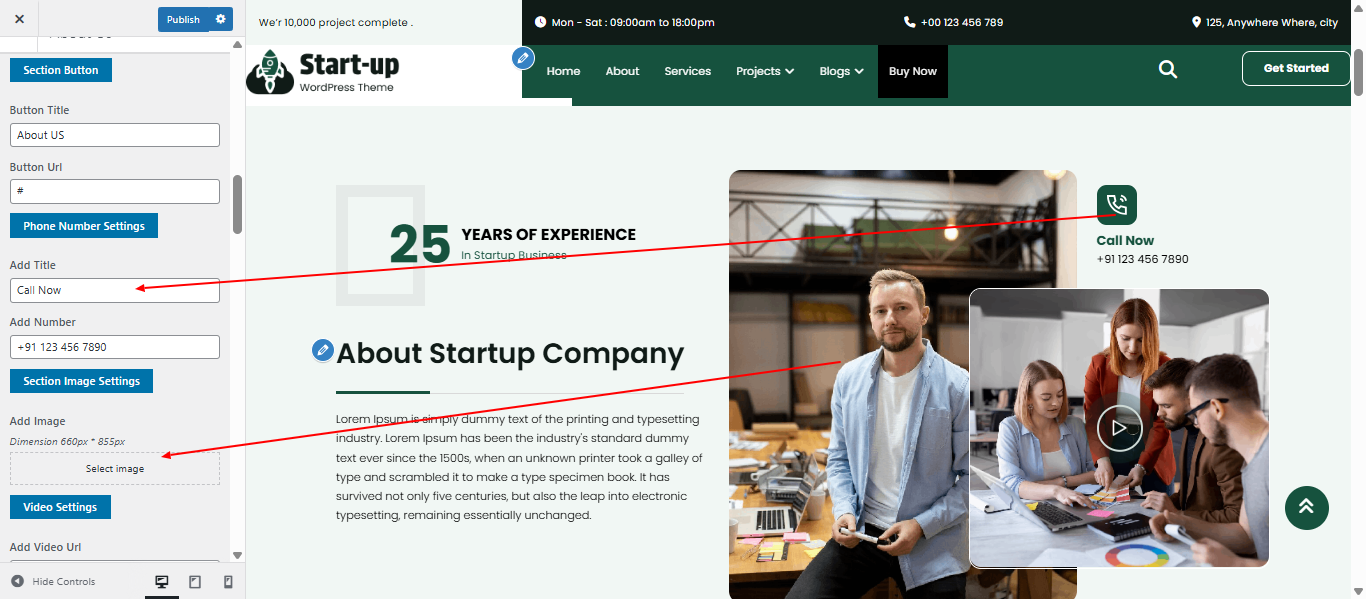This screenshot has width=1366, height=599.
Task: Click the customizer panel scrollbar thumb
Action: point(237,204)
